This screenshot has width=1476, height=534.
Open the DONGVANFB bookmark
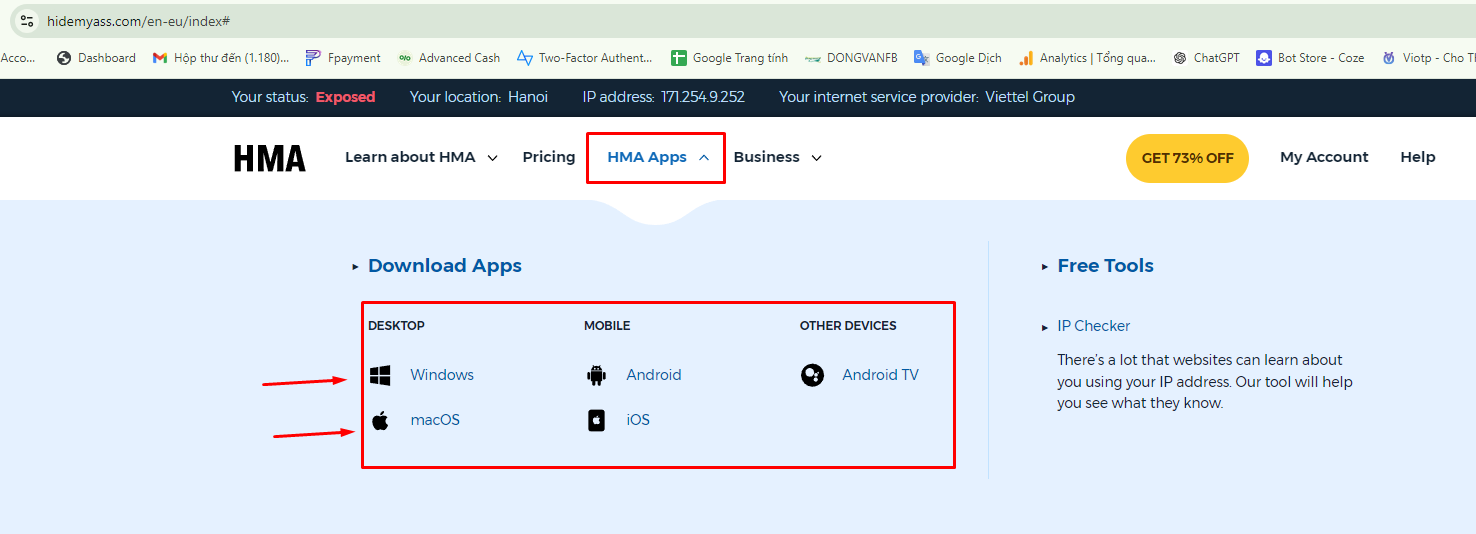pyautogui.click(x=851, y=58)
